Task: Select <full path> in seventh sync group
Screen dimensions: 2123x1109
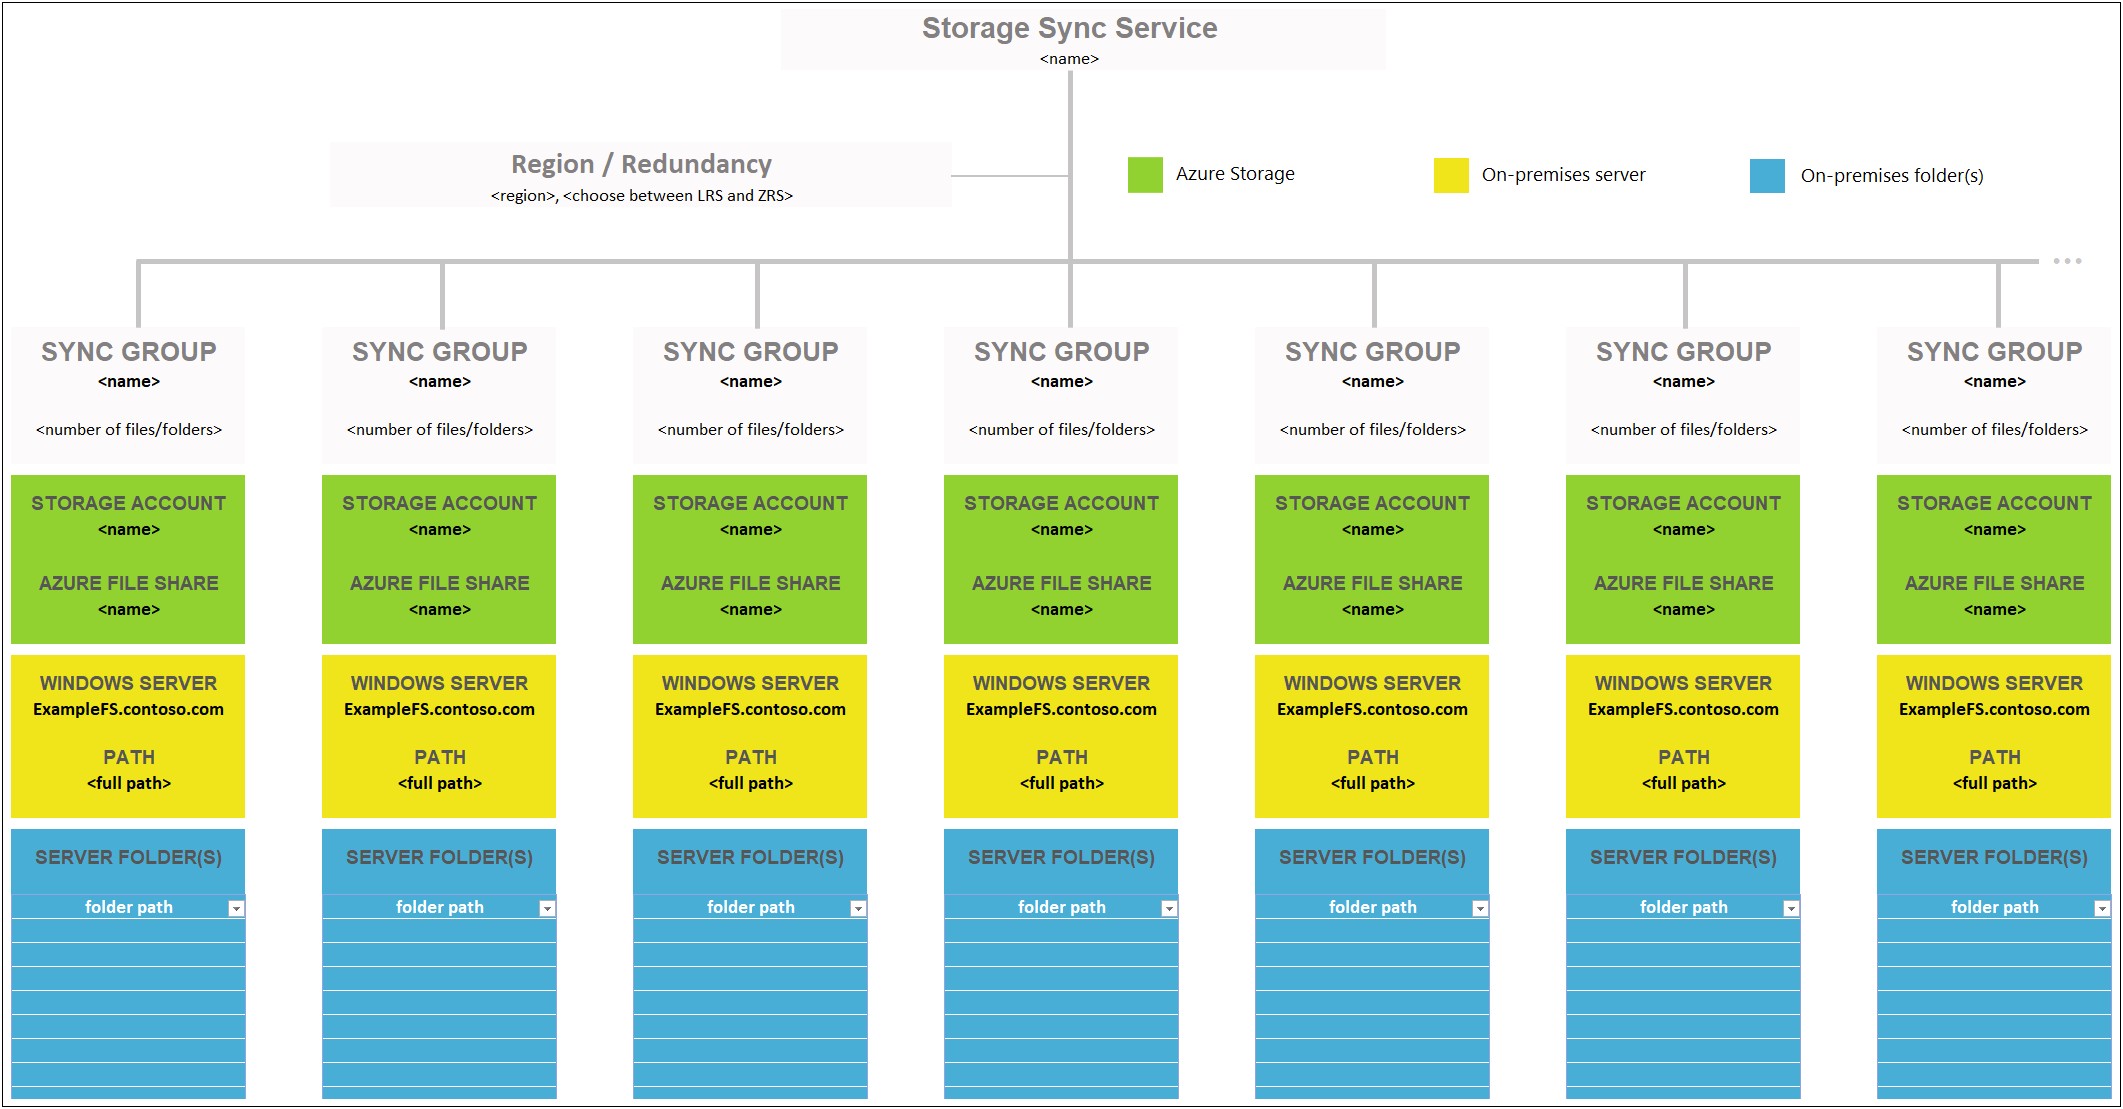Action: [1995, 783]
